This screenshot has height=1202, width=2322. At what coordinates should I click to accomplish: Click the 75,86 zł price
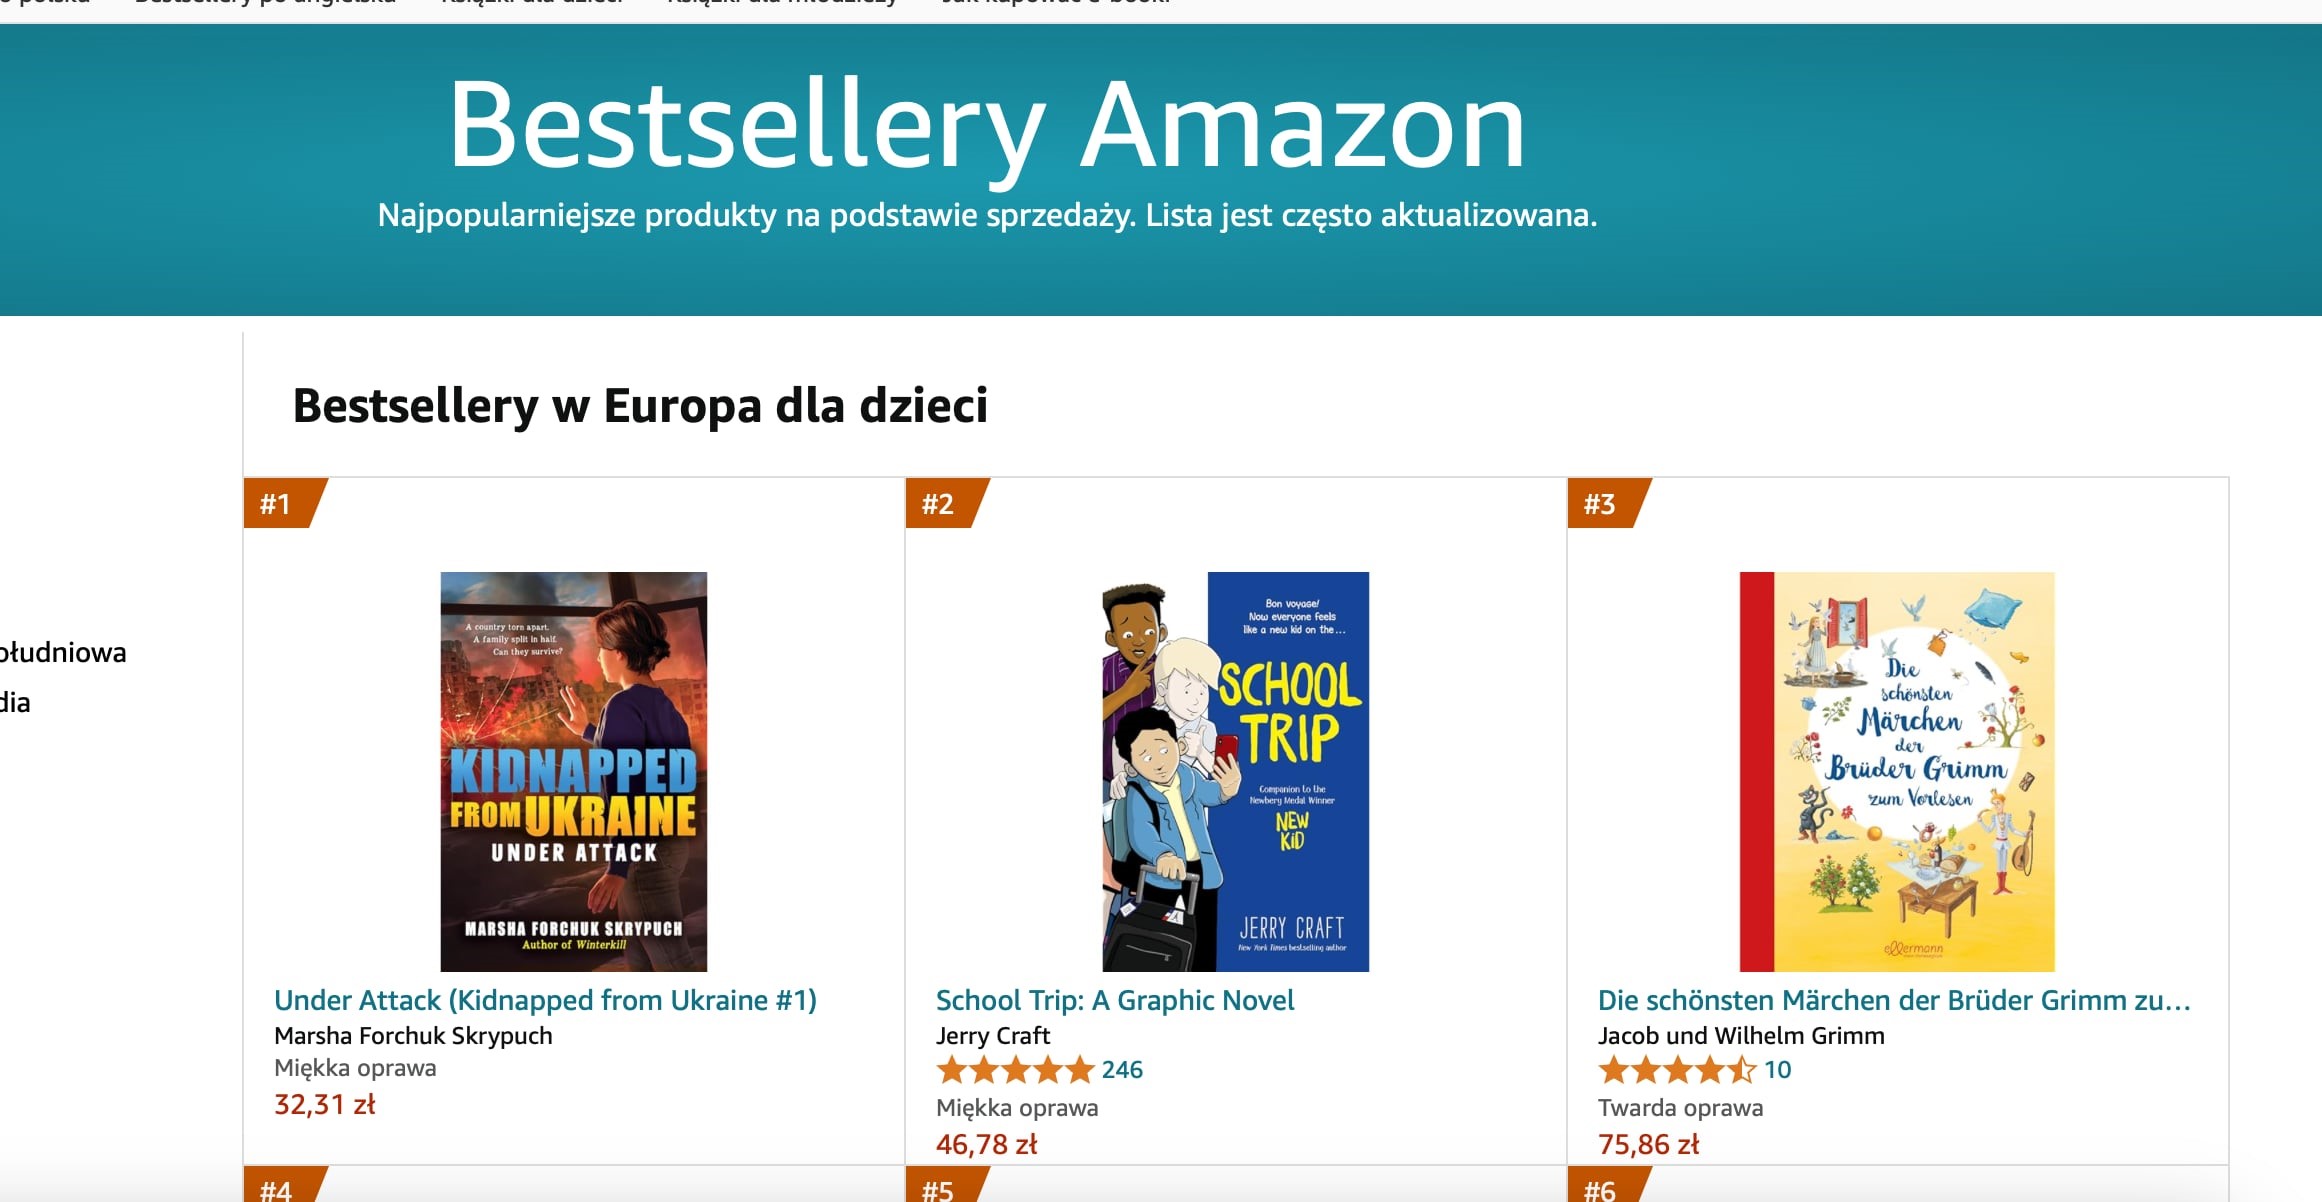1649,1145
